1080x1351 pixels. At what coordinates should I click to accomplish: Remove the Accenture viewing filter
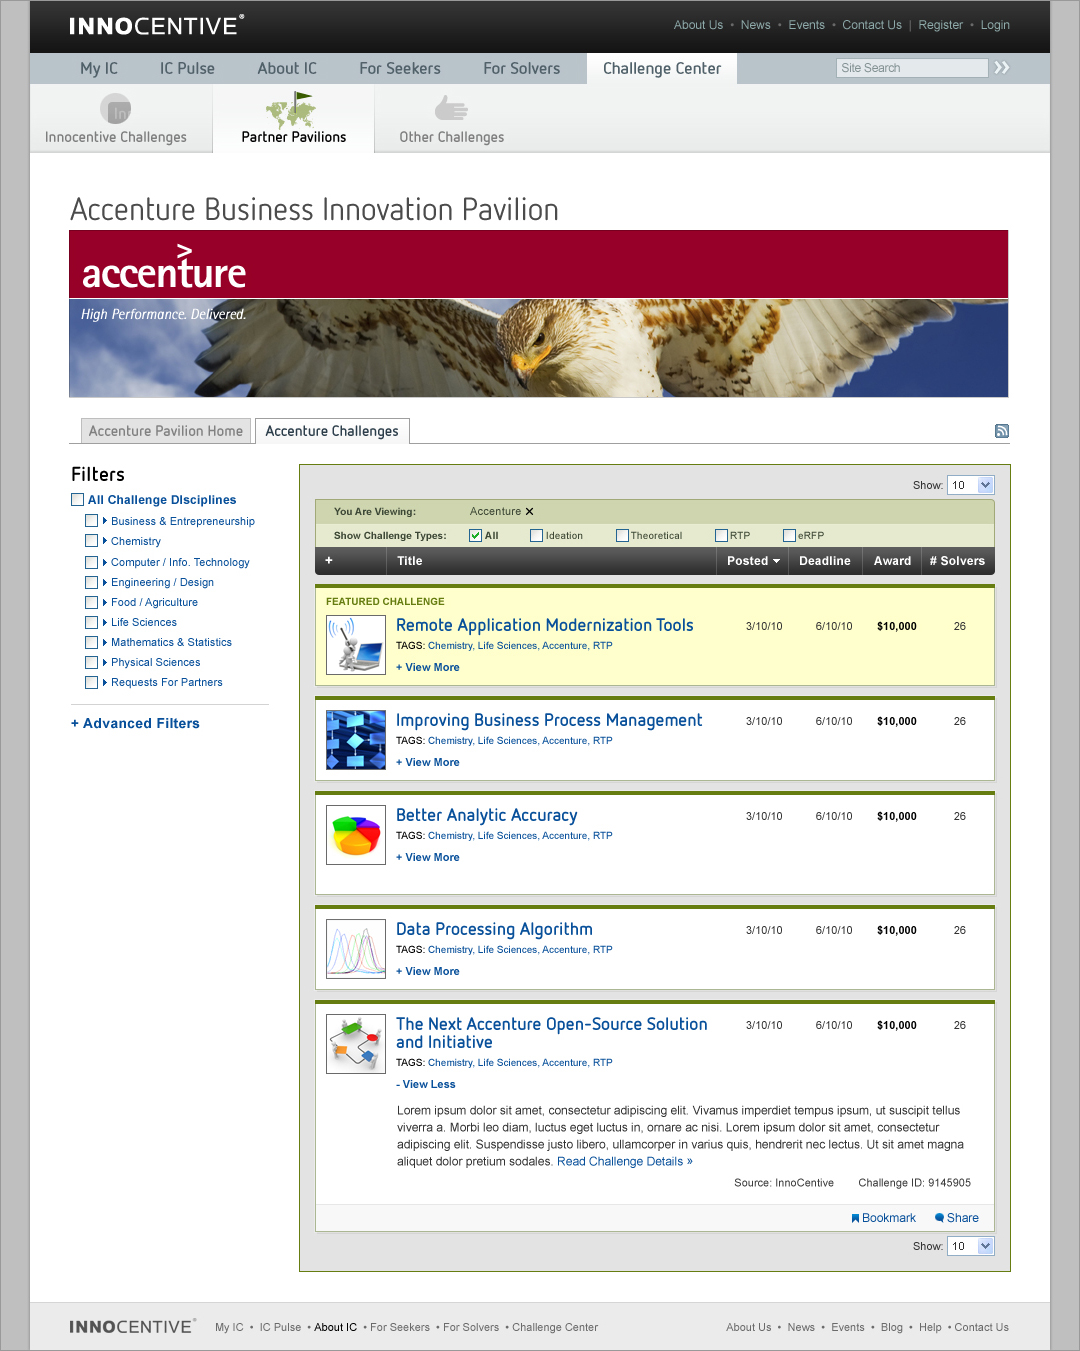point(530,511)
